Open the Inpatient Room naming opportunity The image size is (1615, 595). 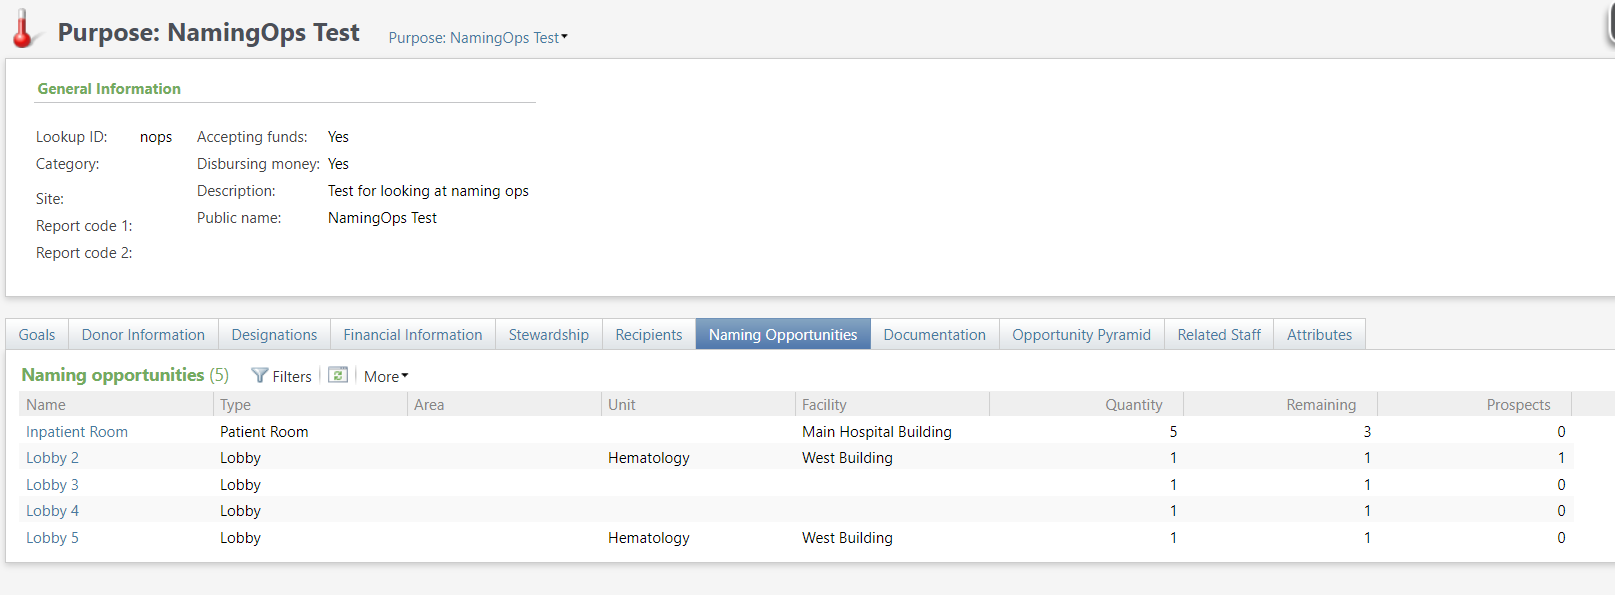(x=77, y=432)
